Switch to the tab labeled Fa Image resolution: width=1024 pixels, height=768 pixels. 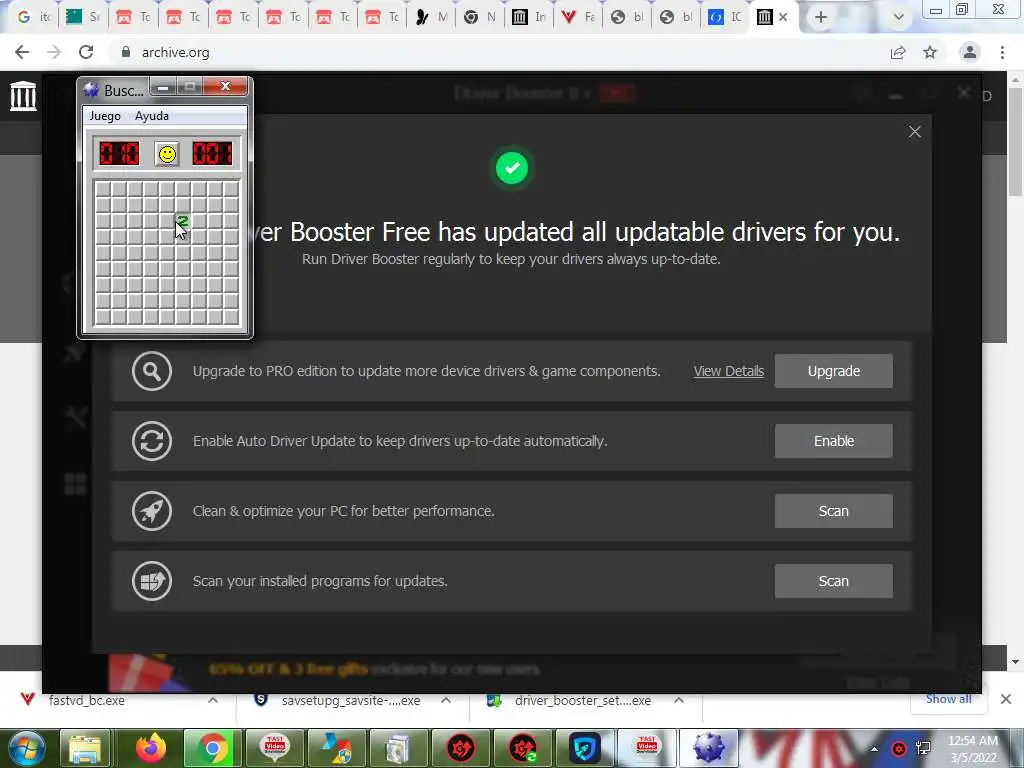579,18
